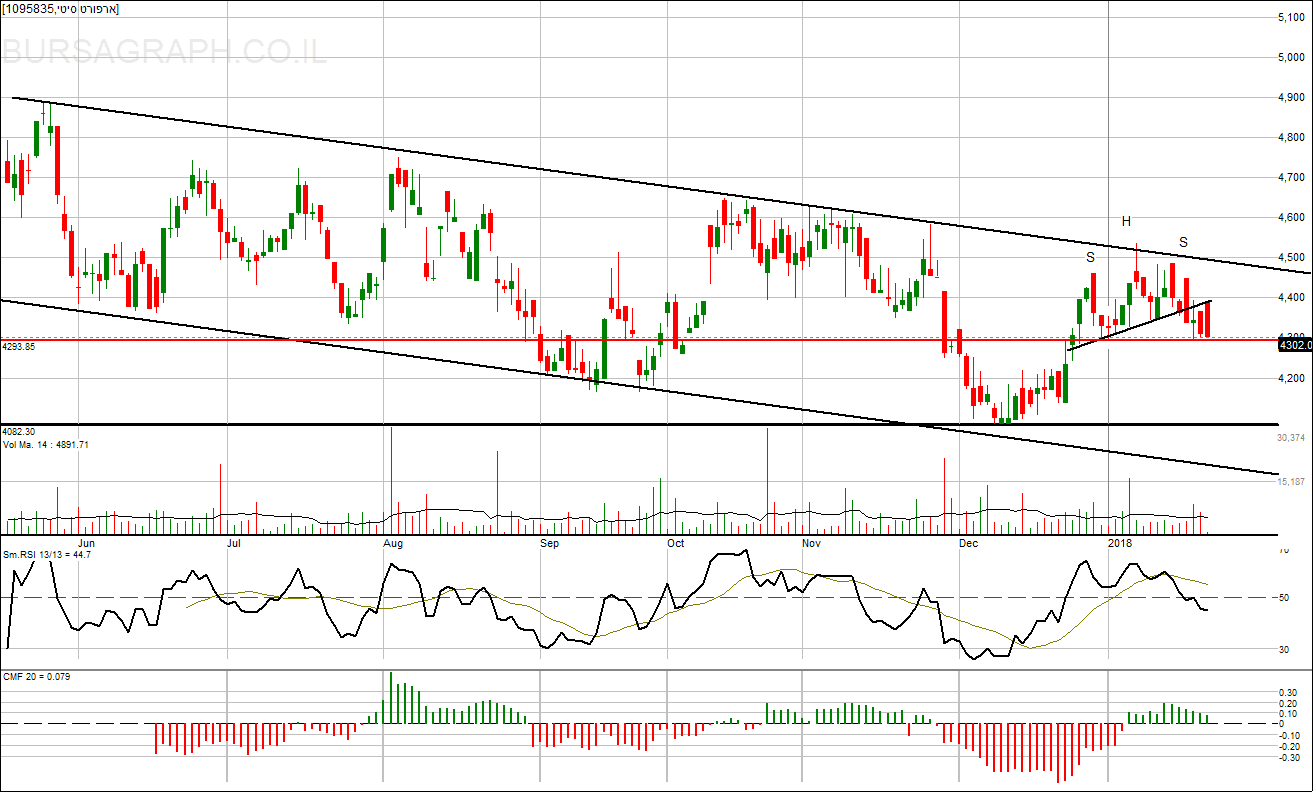Viewport: 1313px width, 792px height.
Task: Select the left shoulder S annotation
Action: [1091, 257]
